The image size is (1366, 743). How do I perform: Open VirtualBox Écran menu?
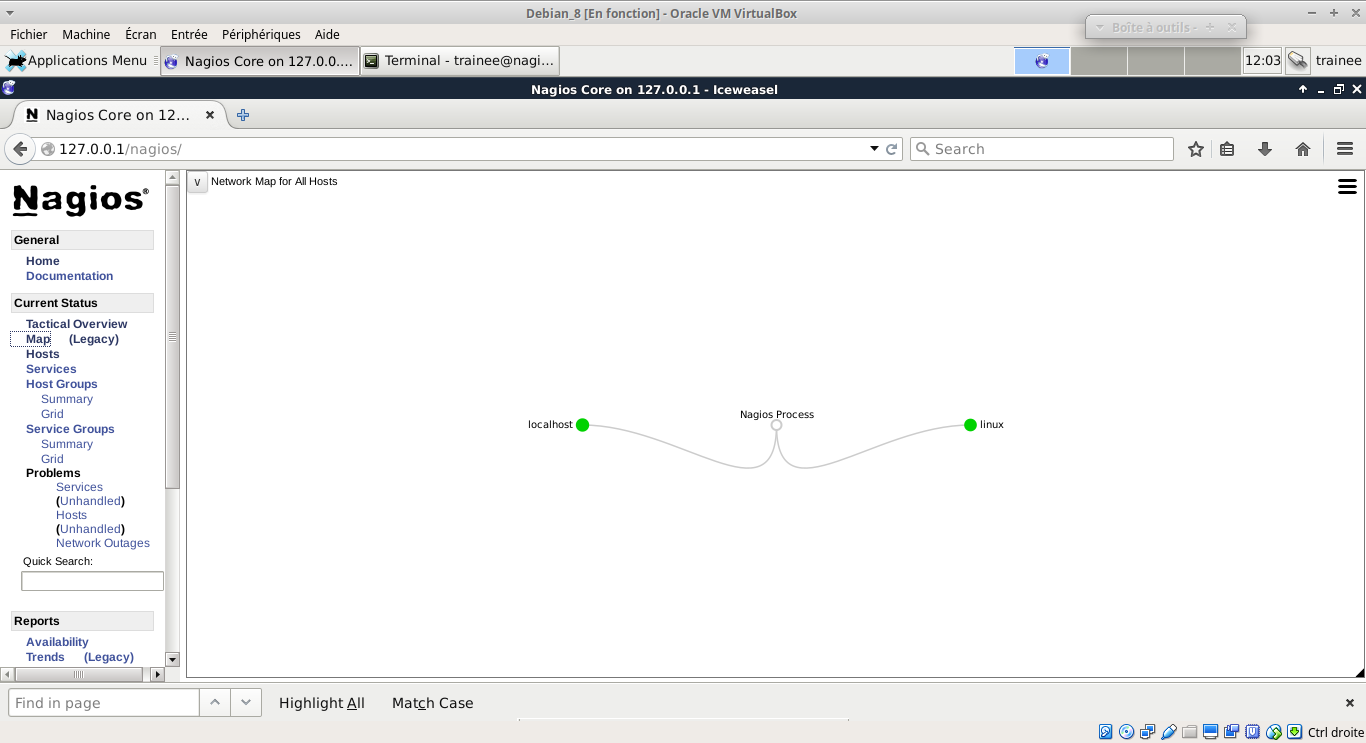tap(141, 34)
